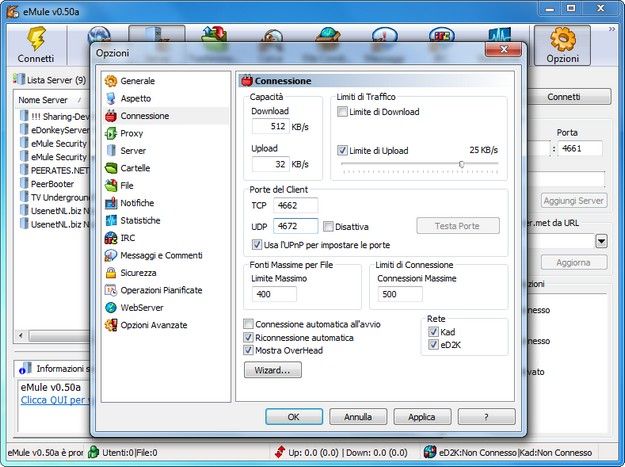Toggle Usa l'UPnP per impostare le porte
Screen dimensions: 625x467
257,245
